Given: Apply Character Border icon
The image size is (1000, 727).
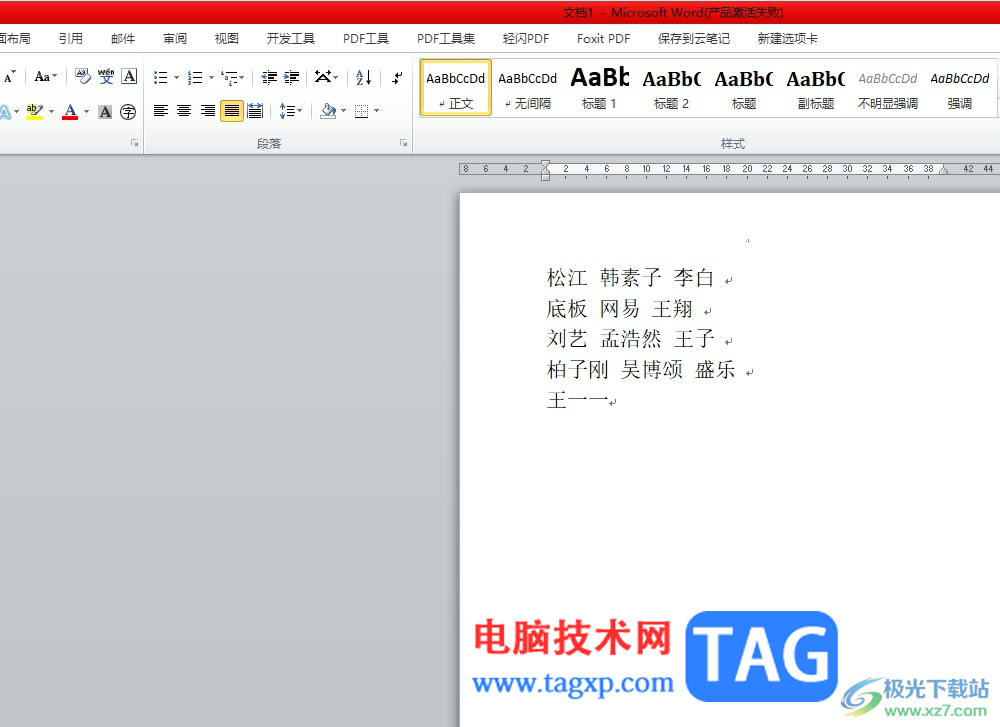Looking at the screenshot, I should 129,77.
